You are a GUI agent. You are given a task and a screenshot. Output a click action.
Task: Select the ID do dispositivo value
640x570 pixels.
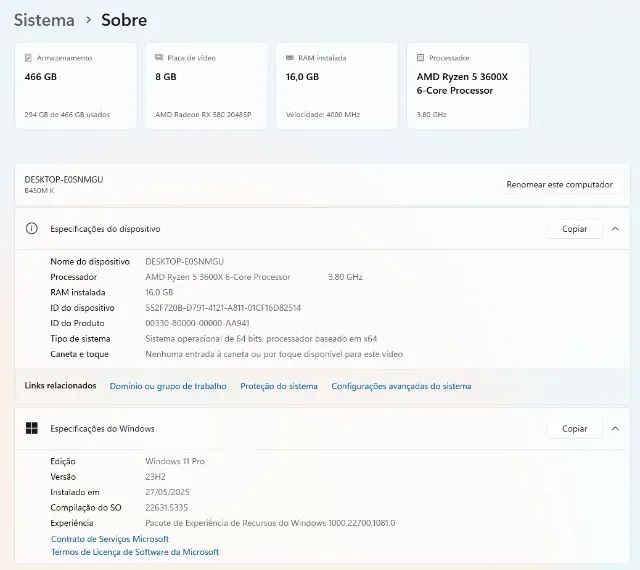pyautogui.click(x=223, y=308)
